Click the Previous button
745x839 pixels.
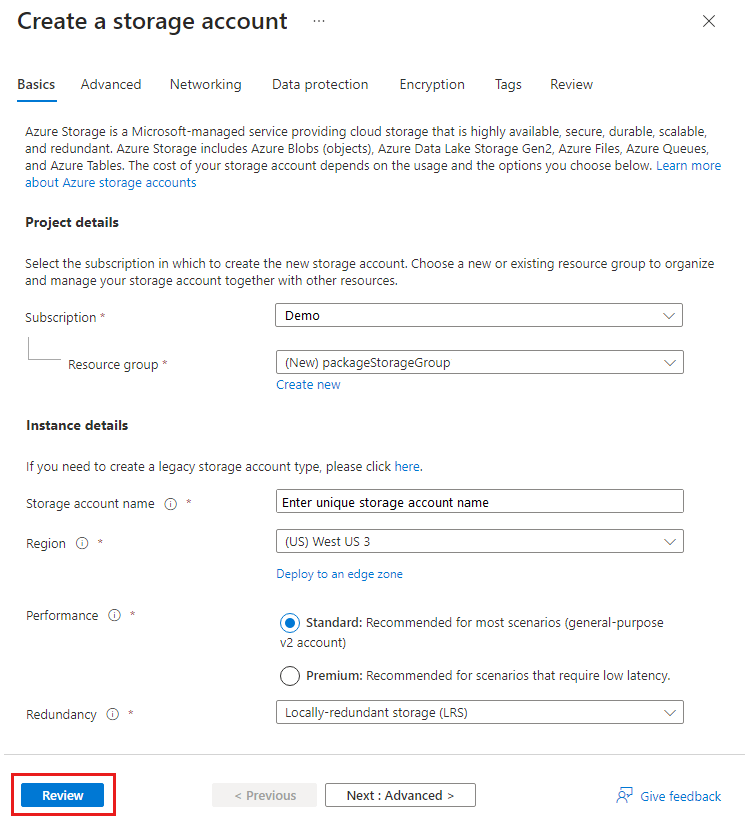264,795
